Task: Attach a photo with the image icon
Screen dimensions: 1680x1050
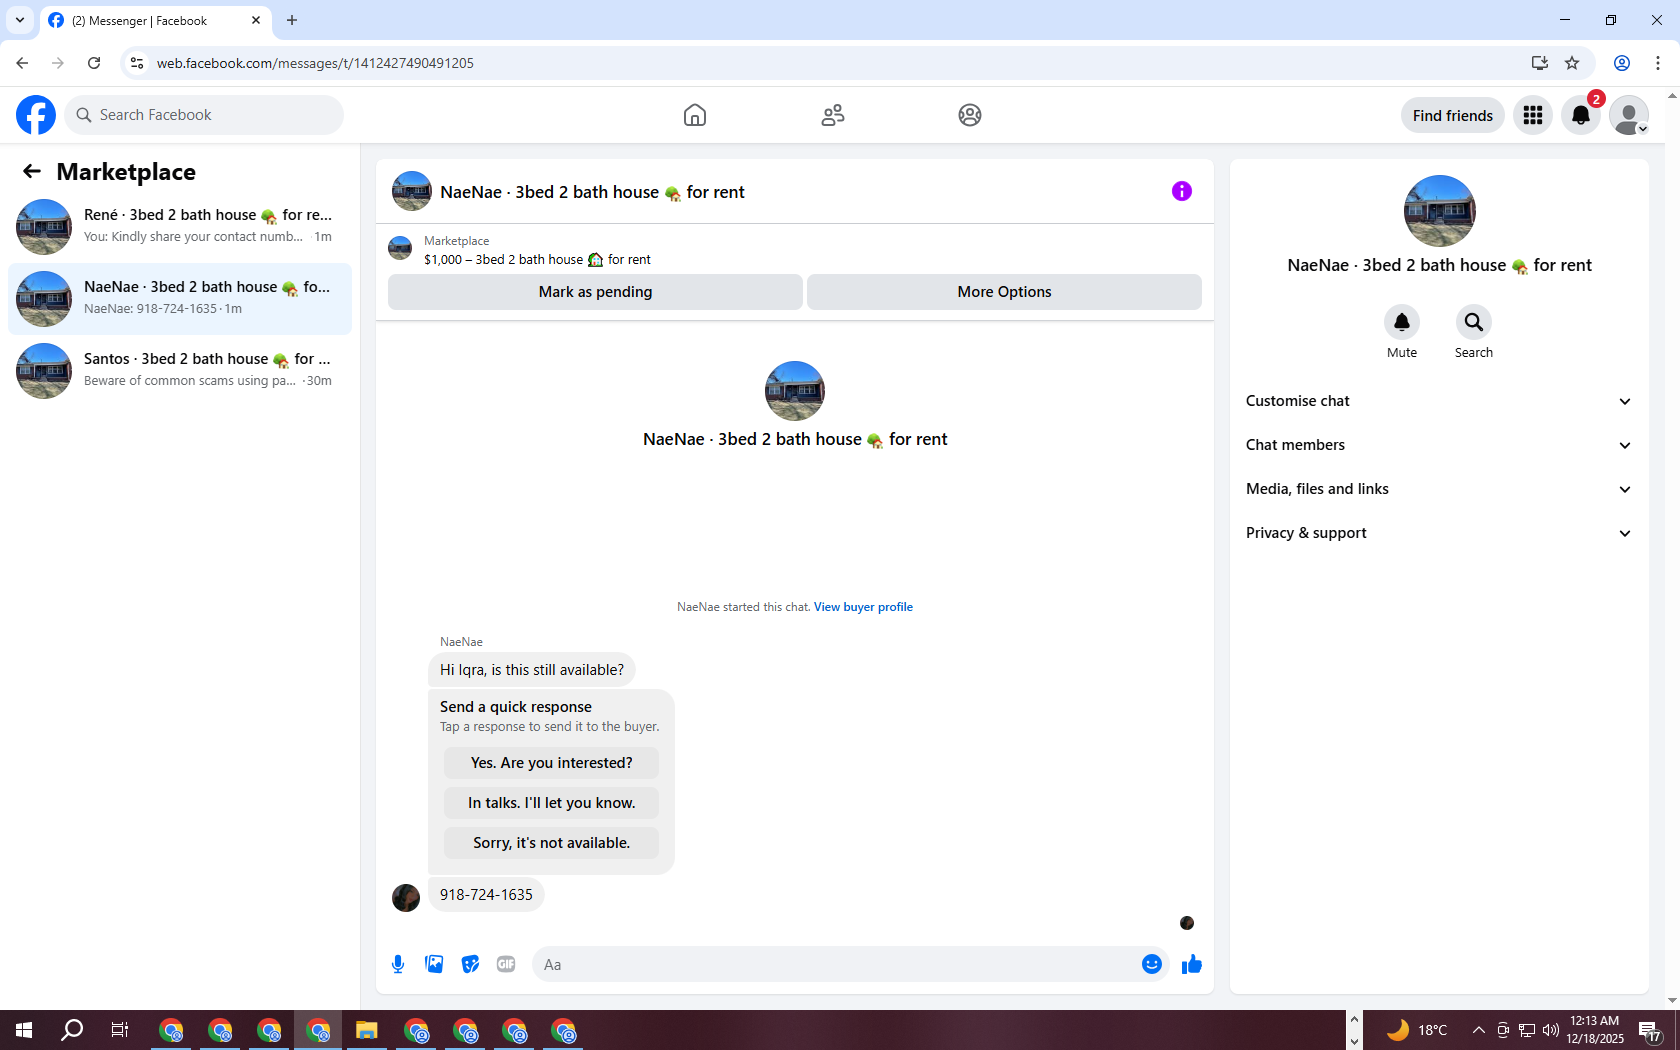Action: (x=434, y=964)
